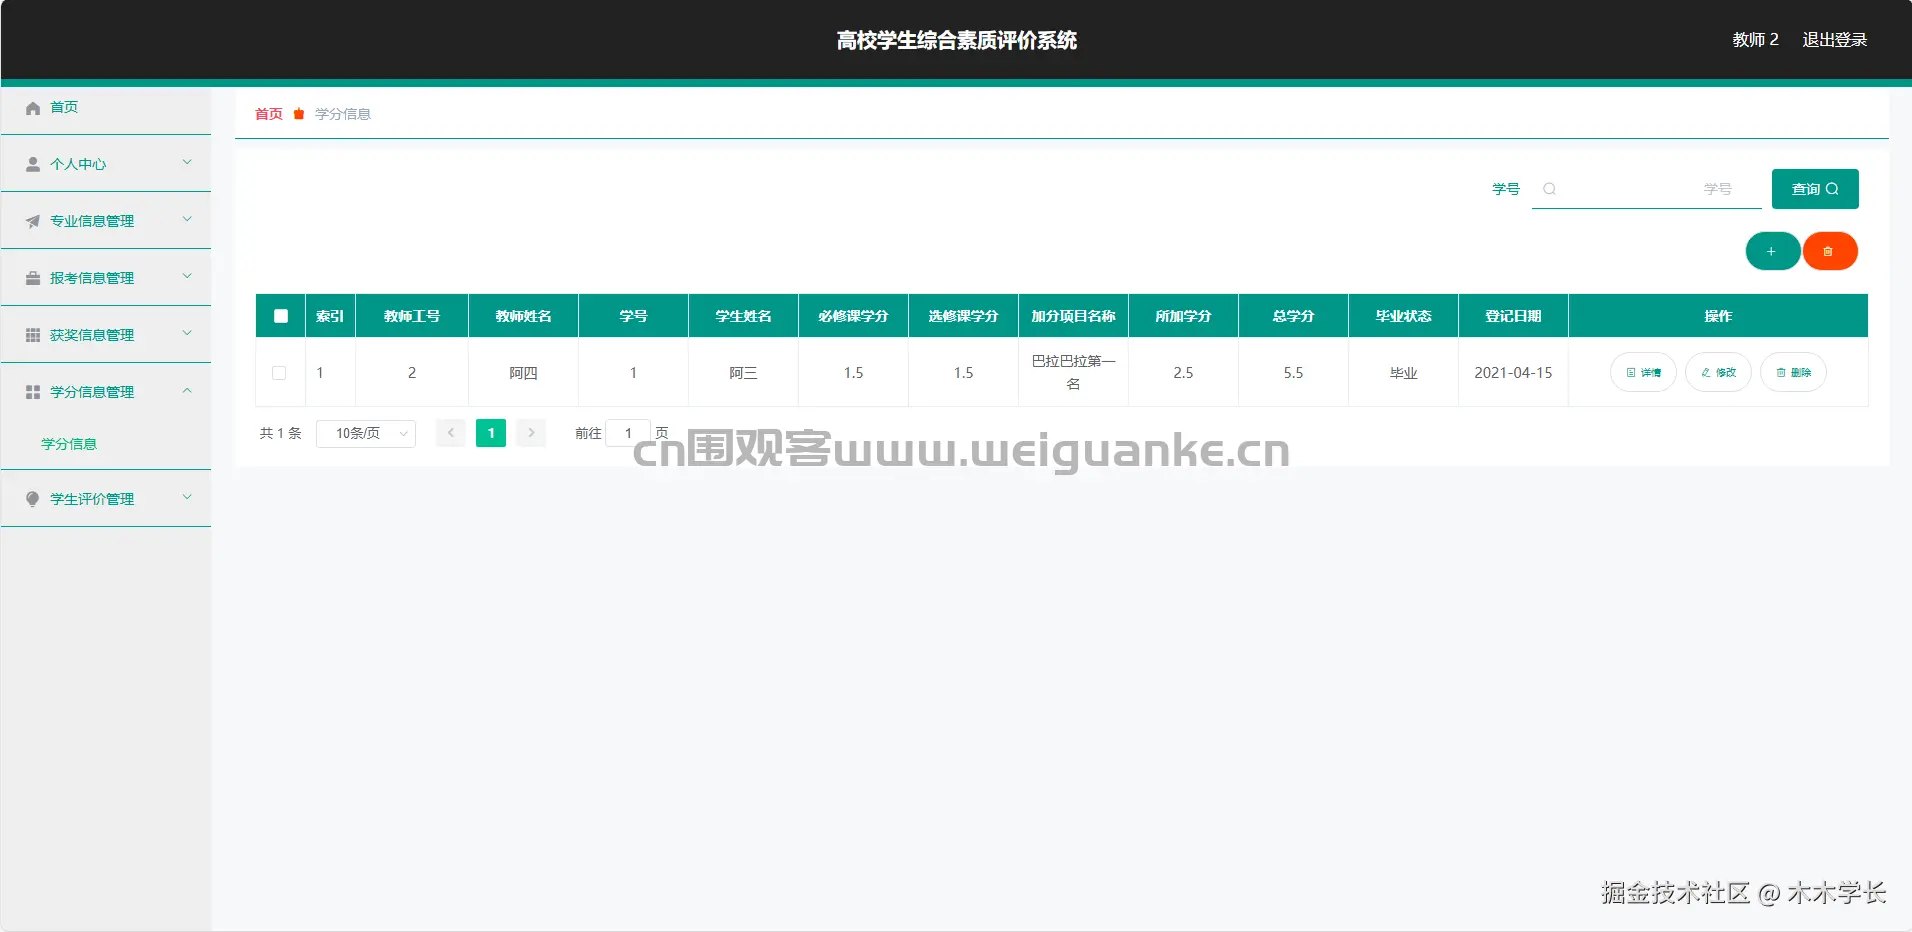Click the 登记日期 column header
This screenshot has width=1912, height=932.
pyautogui.click(x=1513, y=316)
